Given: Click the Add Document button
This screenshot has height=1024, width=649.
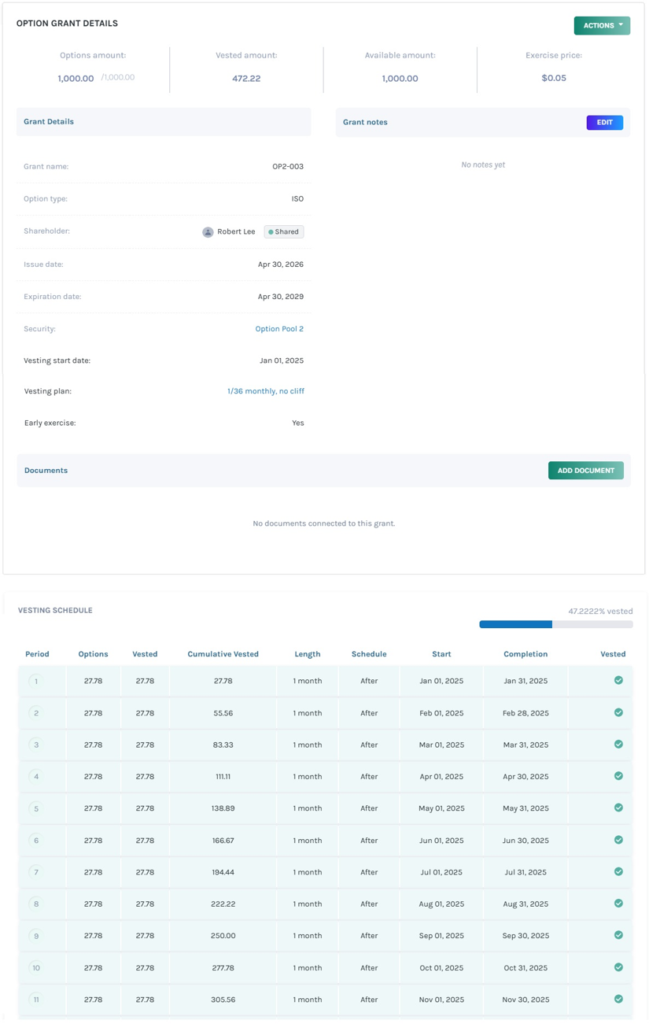Looking at the screenshot, I should [586, 470].
